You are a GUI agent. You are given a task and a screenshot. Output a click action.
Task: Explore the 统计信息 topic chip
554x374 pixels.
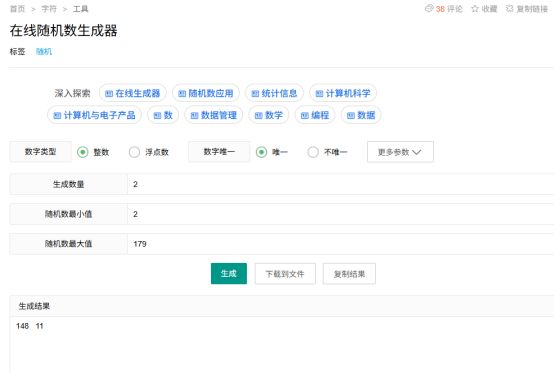275,93
